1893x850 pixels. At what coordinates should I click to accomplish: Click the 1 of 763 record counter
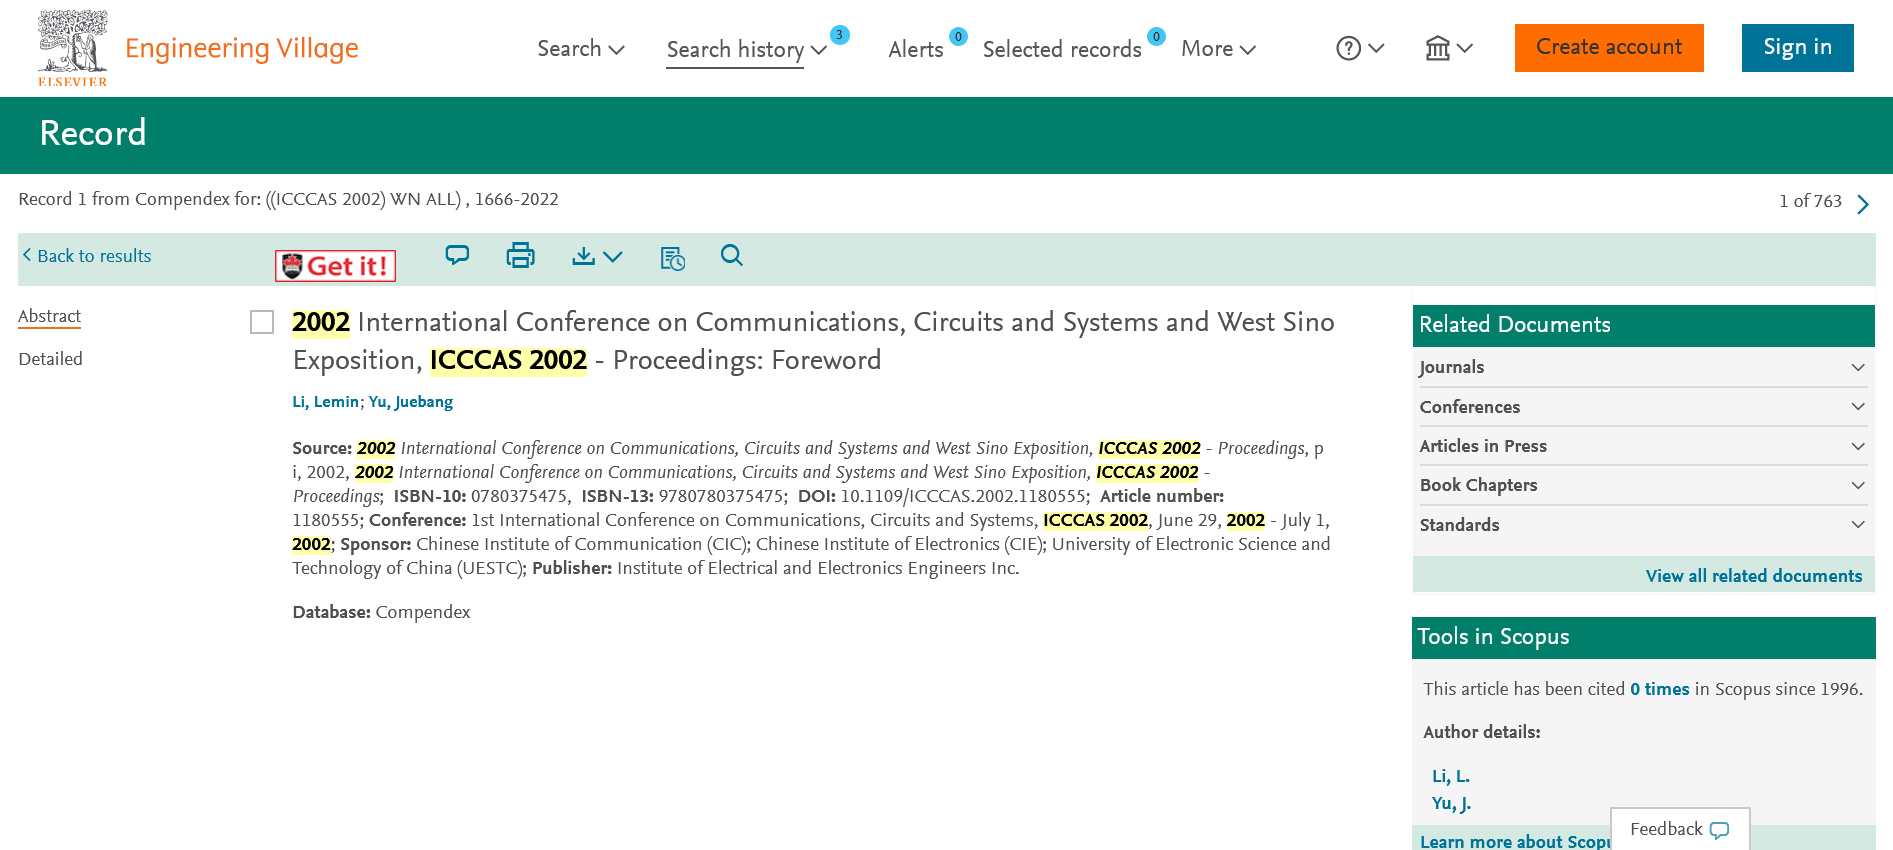click(x=1810, y=201)
